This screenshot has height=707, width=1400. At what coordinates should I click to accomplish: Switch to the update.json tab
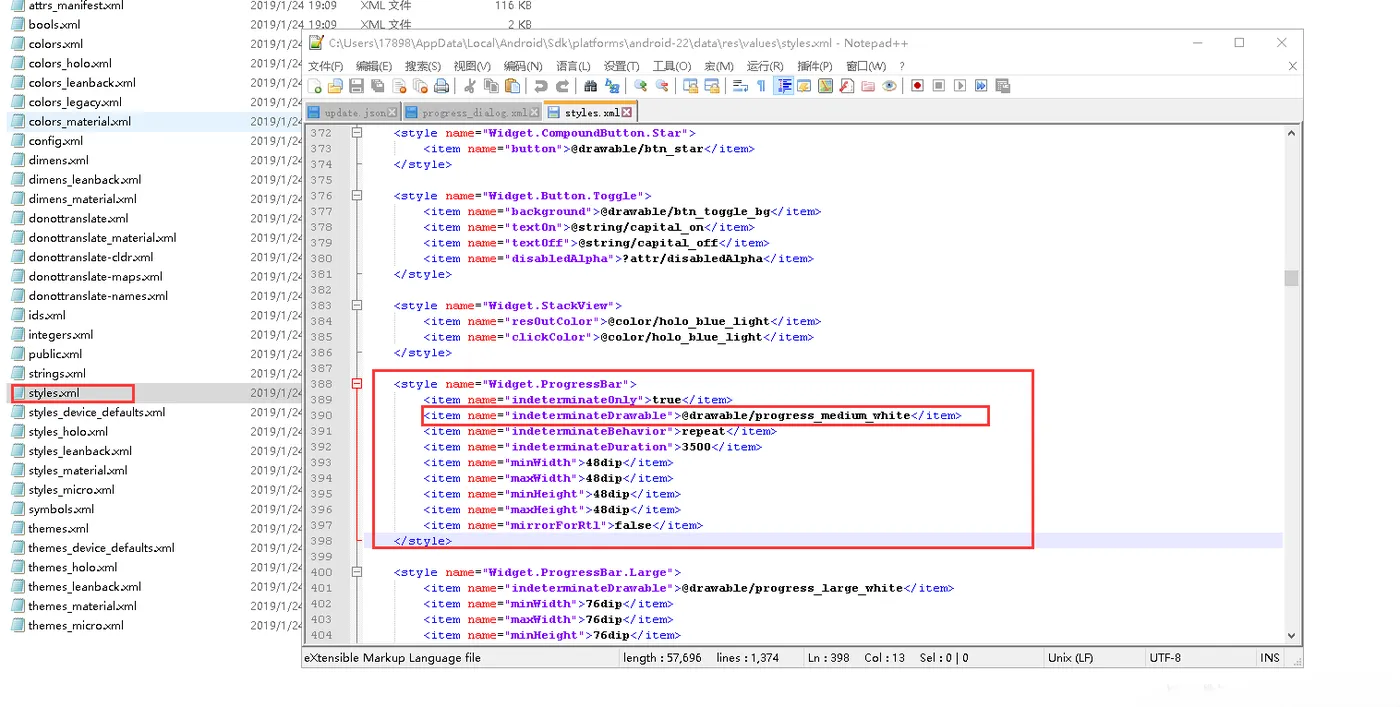coord(354,113)
